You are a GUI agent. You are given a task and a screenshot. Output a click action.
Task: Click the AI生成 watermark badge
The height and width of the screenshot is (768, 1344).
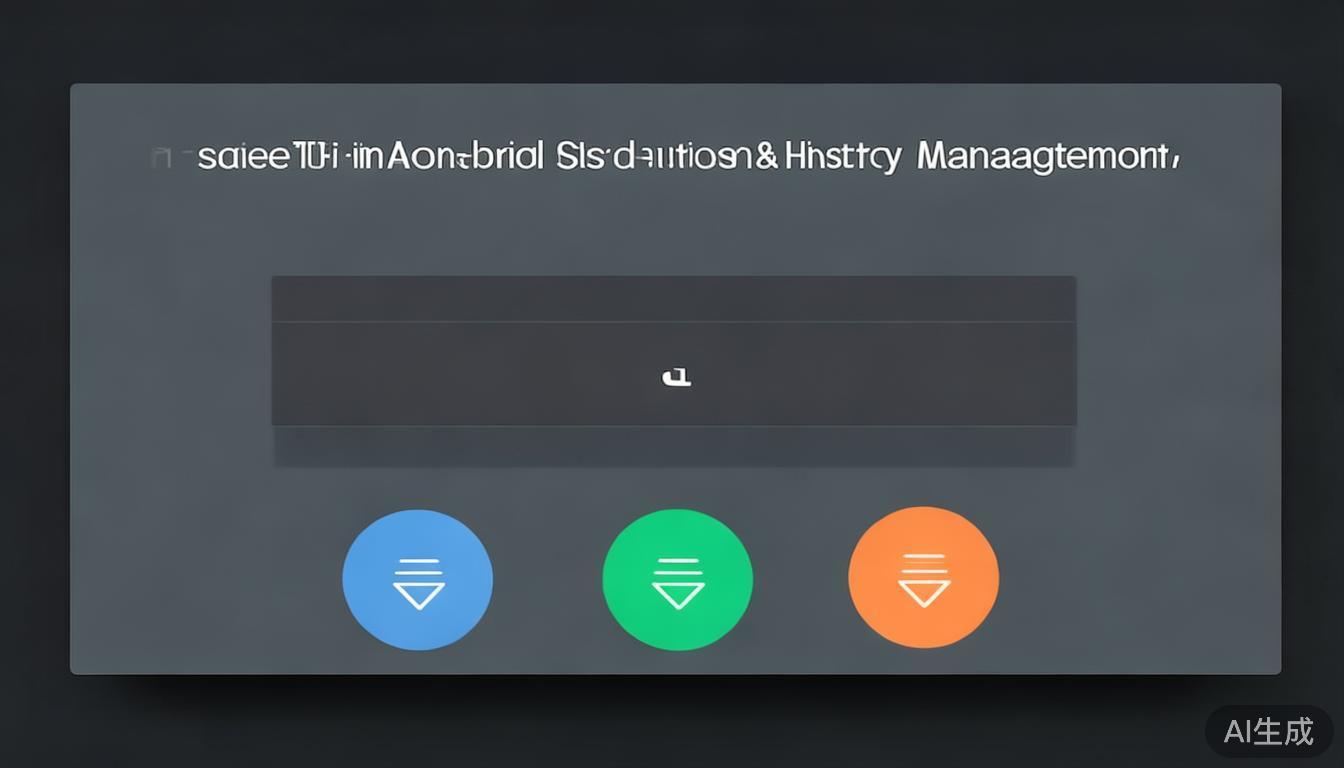point(1268,731)
